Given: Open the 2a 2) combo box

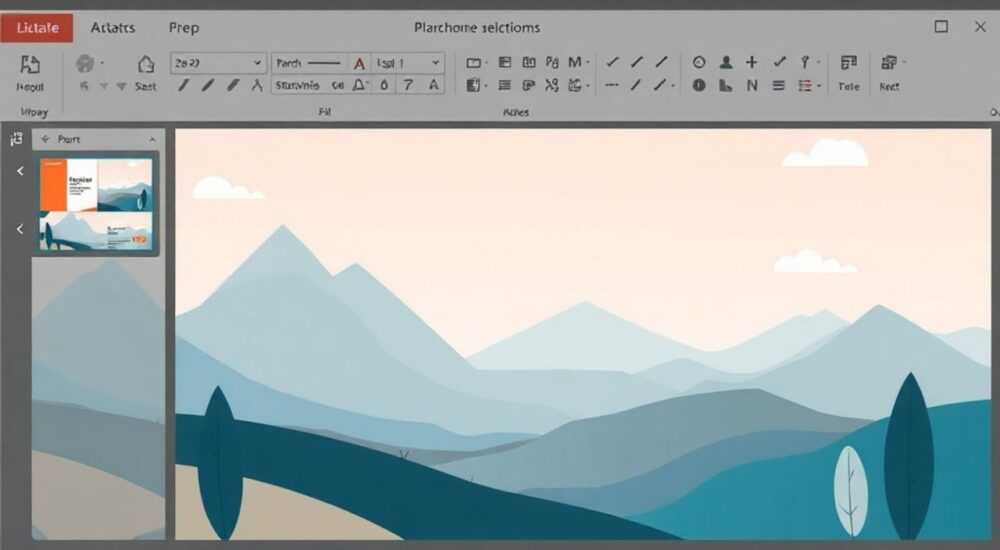Looking at the screenshot, I should [218, 63].
